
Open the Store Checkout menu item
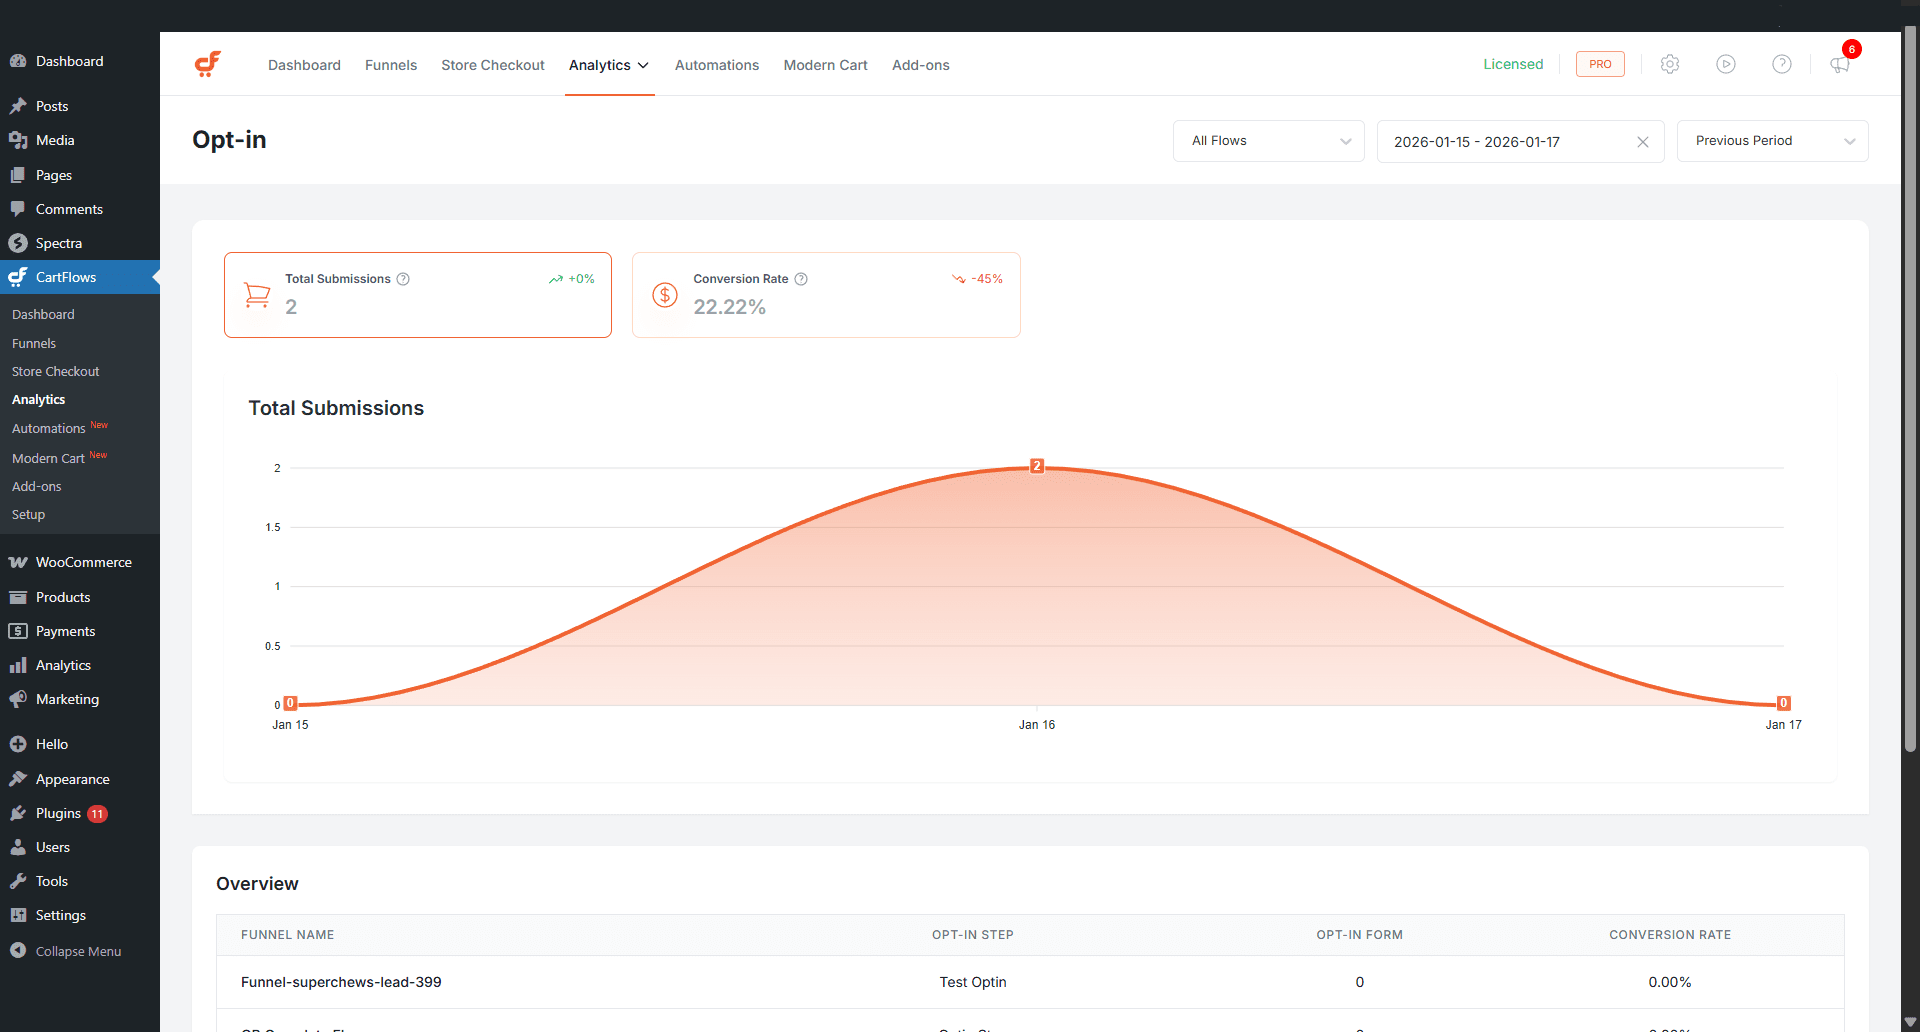[492, 65]
